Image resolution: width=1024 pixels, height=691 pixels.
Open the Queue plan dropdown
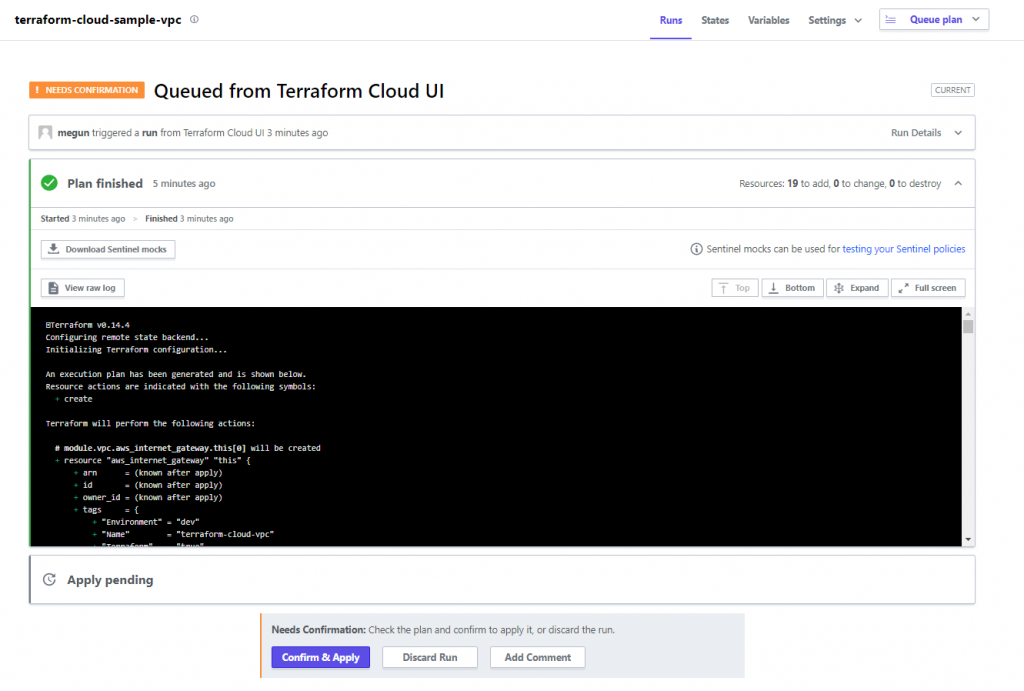coord(934,20)
